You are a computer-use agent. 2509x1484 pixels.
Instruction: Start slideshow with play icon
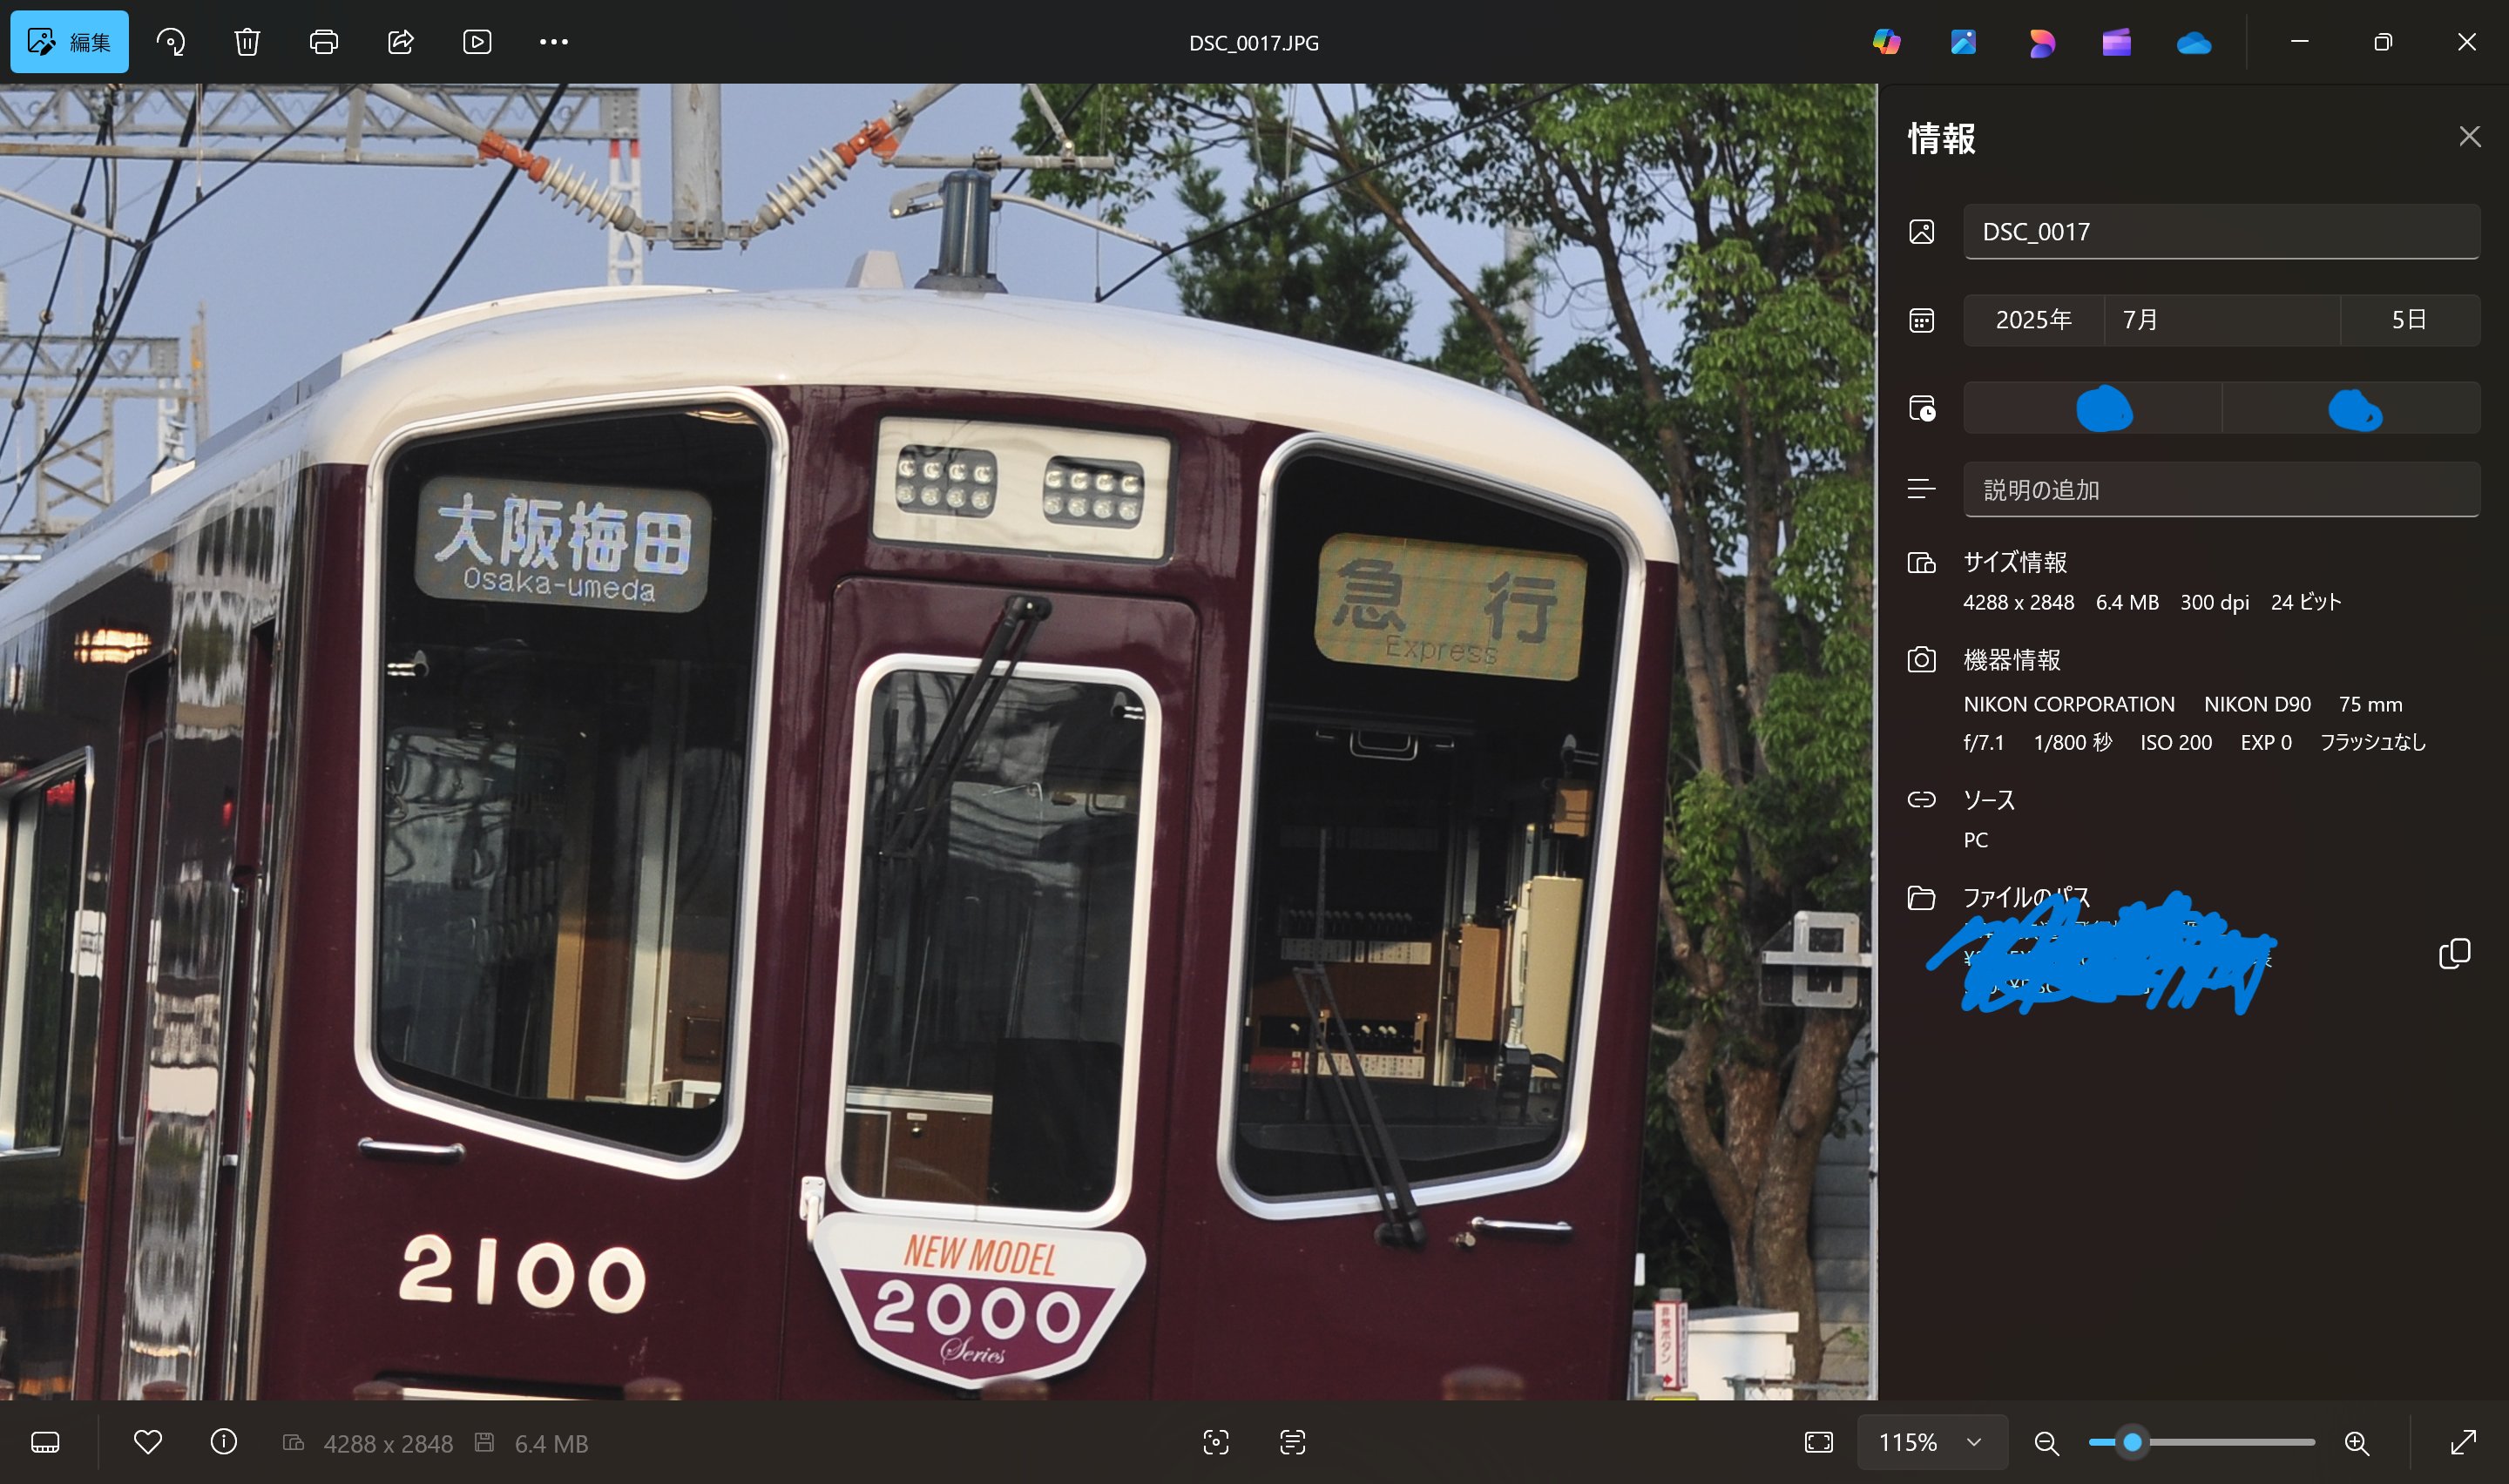pos(477,42)
